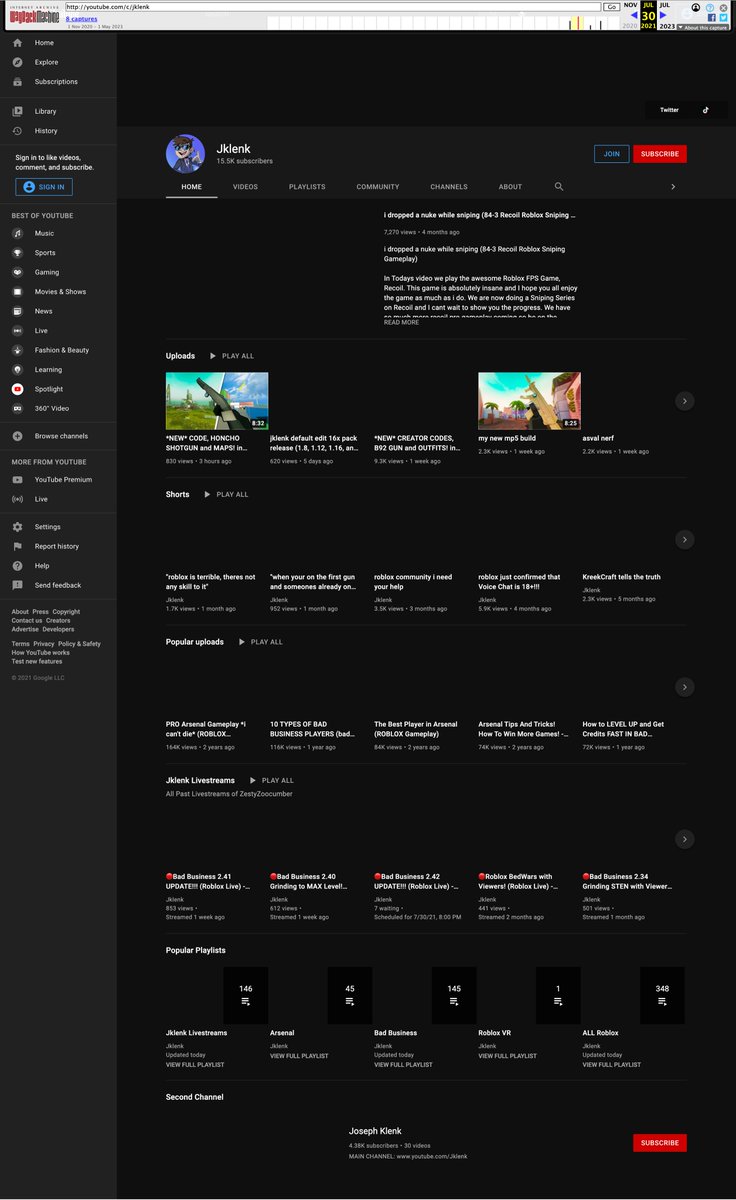
Task: Show more Popular uploads with arrow
Action: coord(684,687)
